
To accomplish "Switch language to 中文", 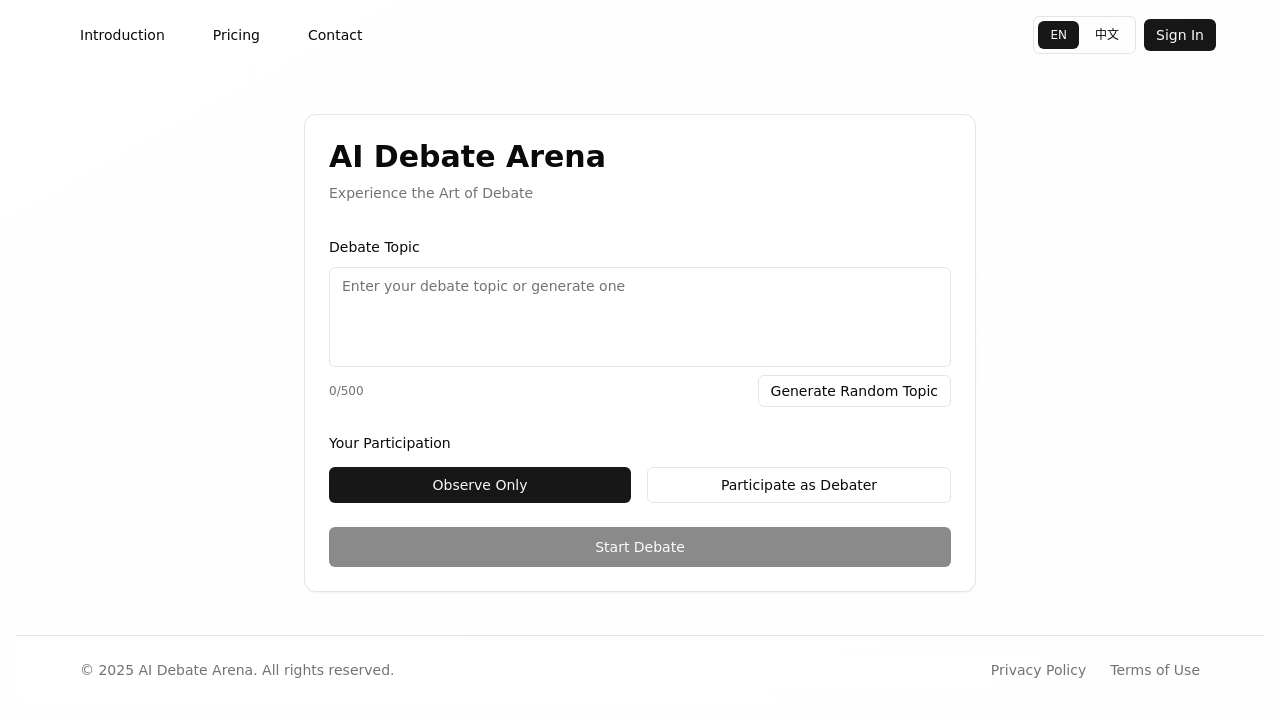I will point(1107,35).
